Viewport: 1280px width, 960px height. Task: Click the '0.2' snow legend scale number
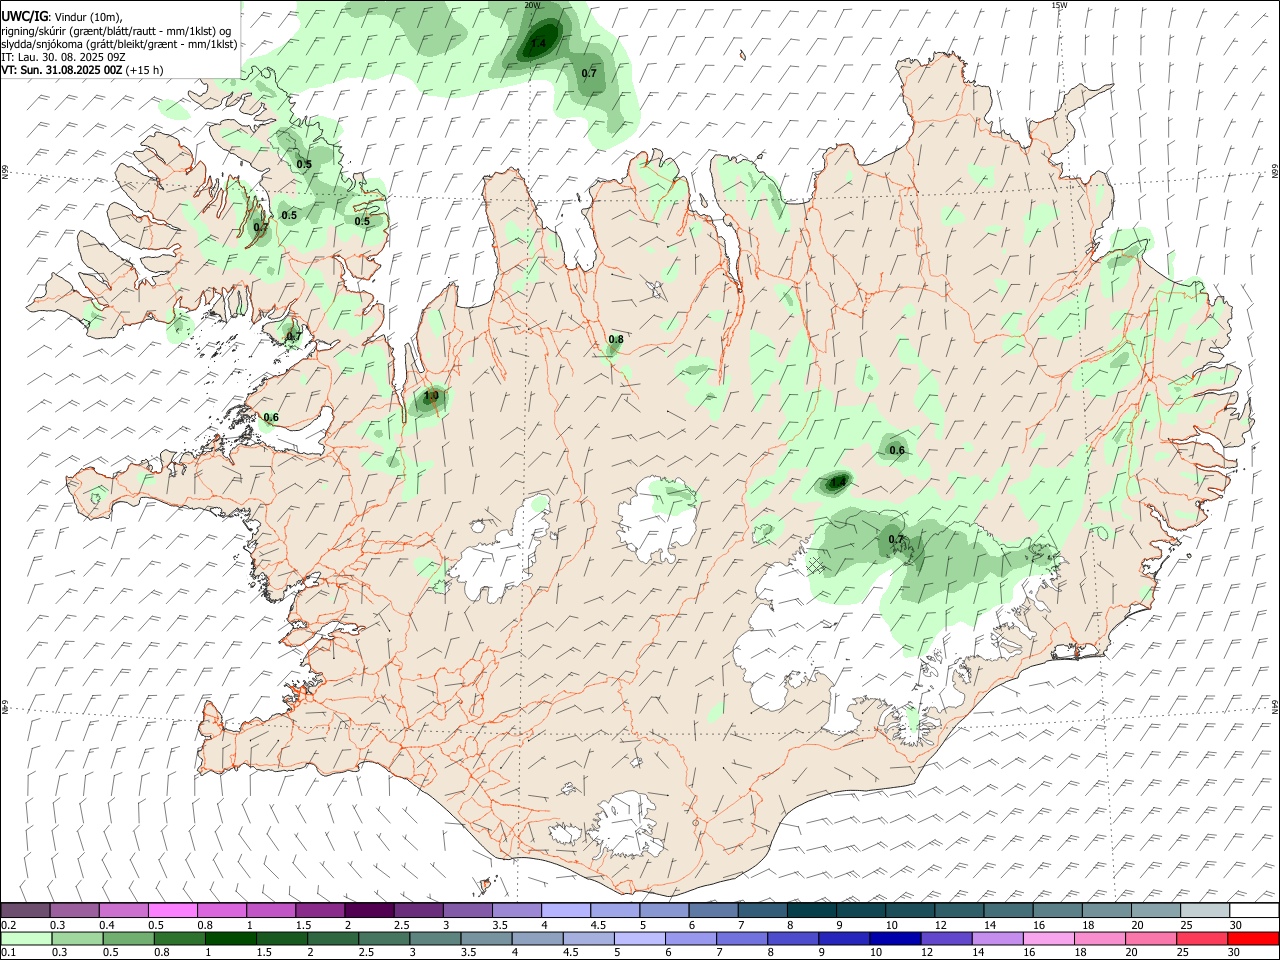coord(8,925)
